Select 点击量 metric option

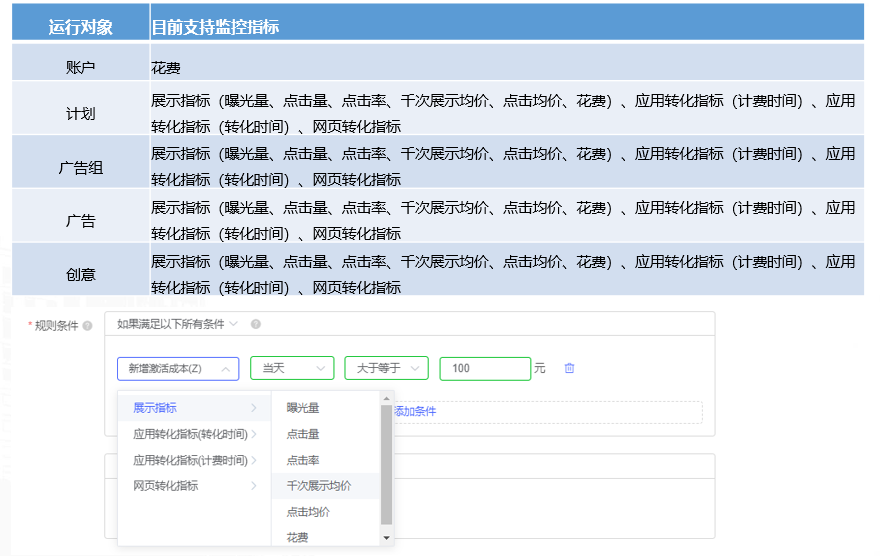pyautogui.click(x=303, y=434)
